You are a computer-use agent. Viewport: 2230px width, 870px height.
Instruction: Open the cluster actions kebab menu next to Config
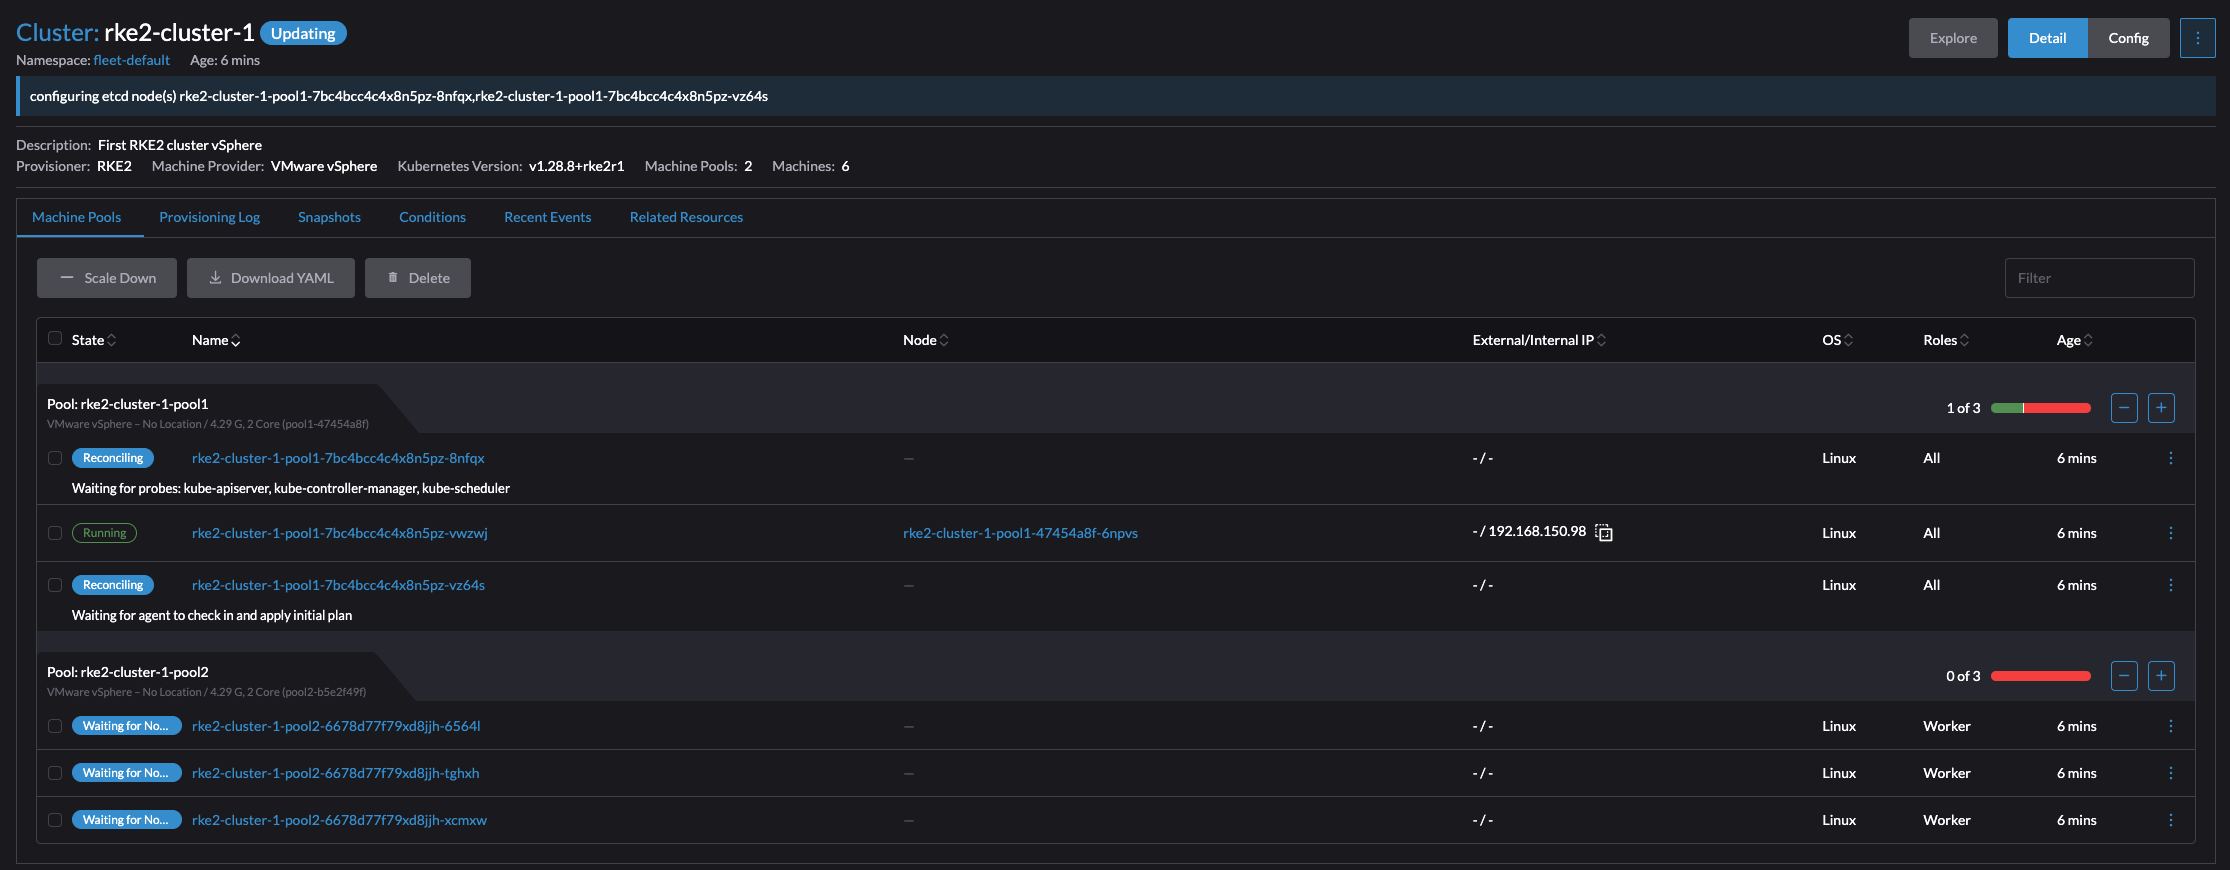tap(2197, 38)
